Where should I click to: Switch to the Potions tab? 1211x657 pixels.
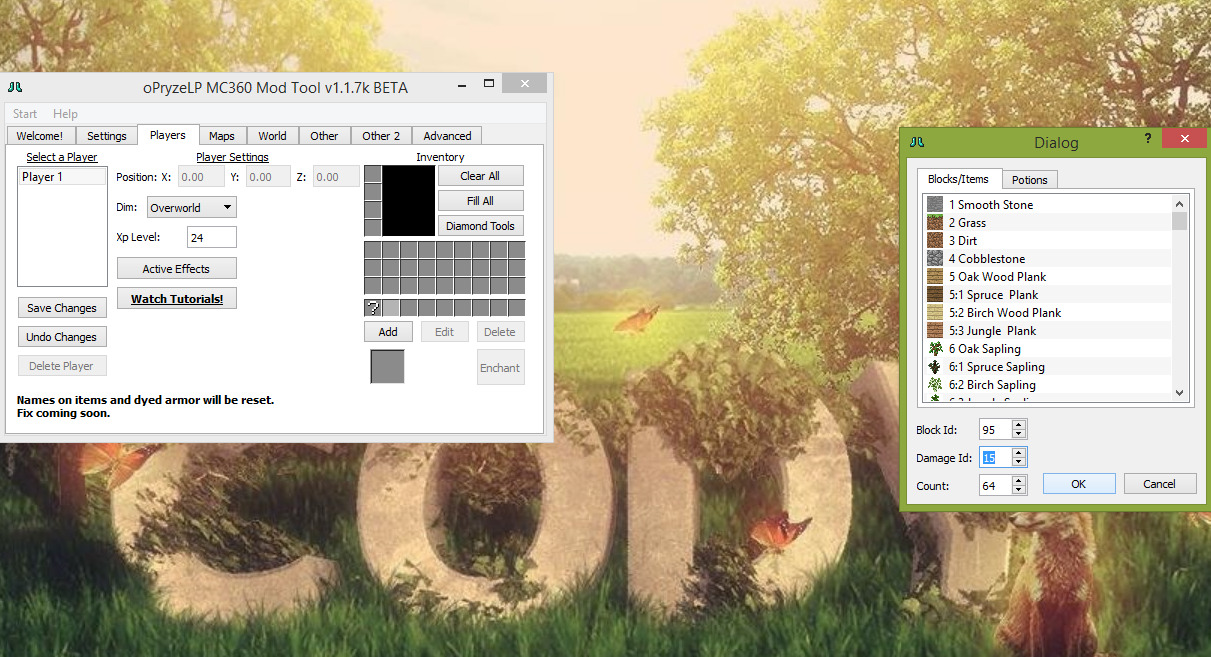pyautogui.click(x=1029, y=180)
